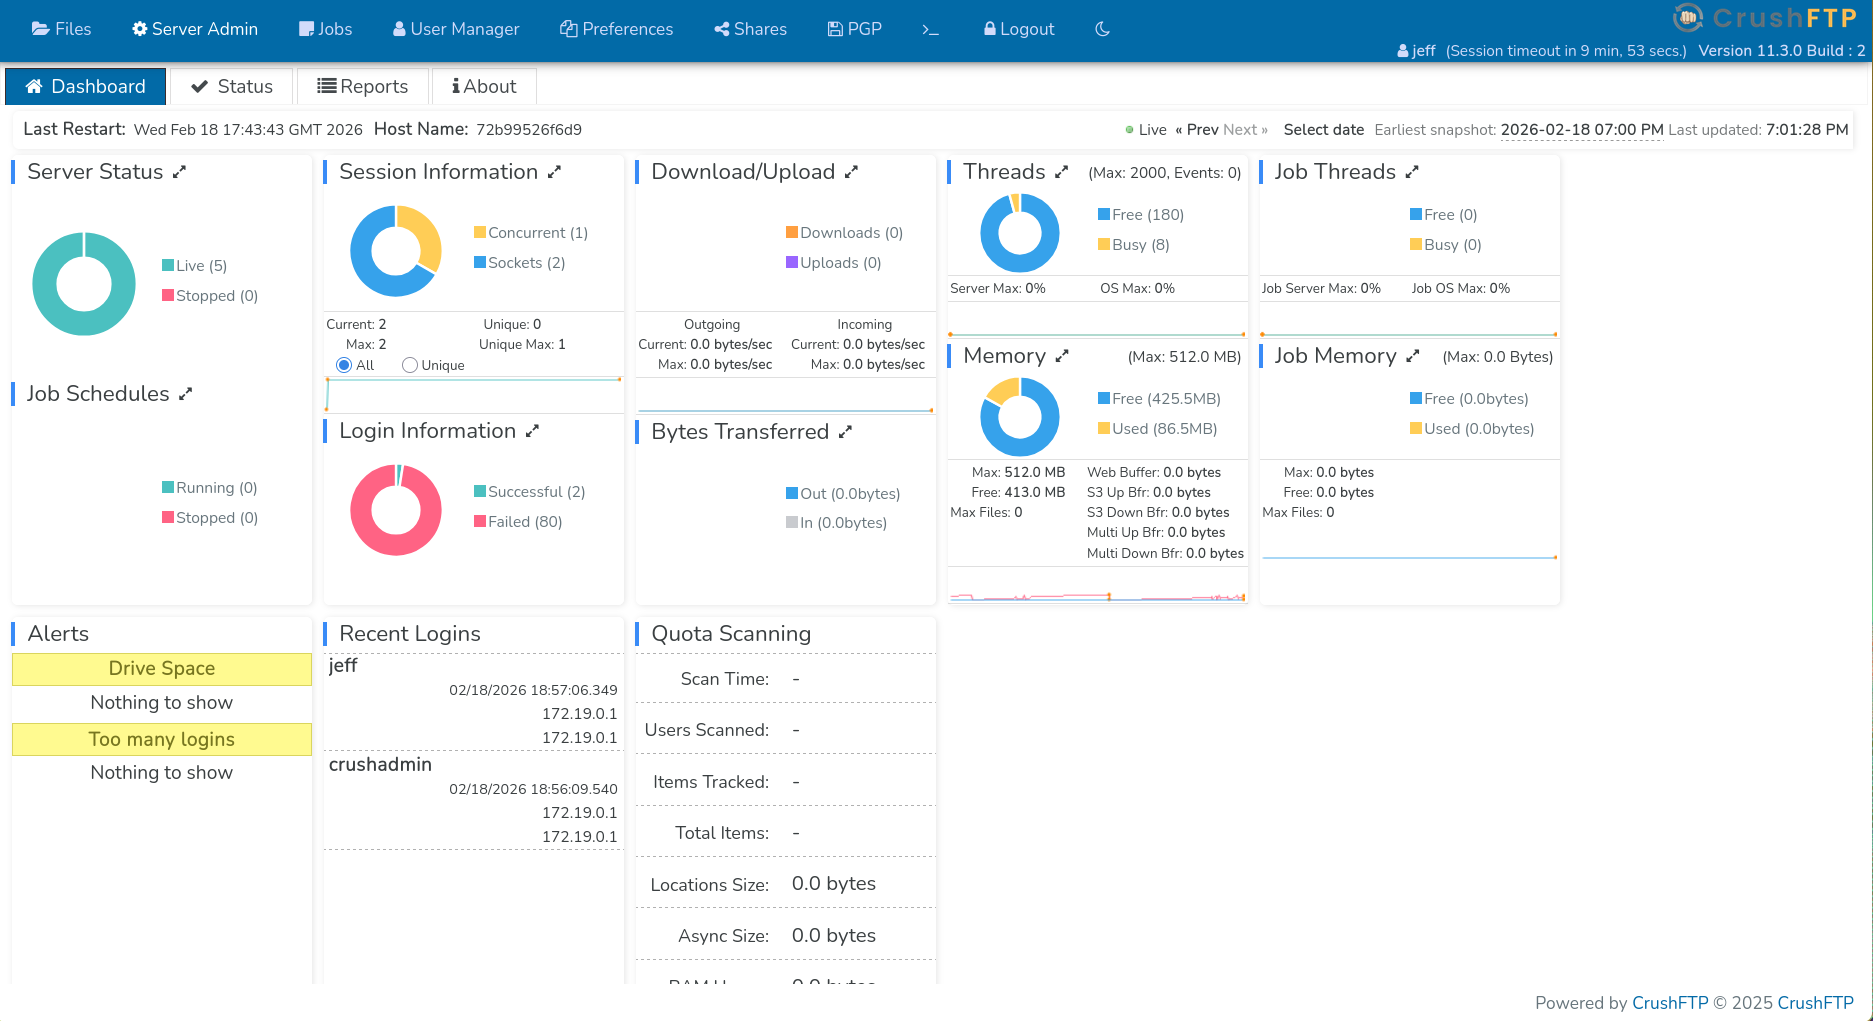The height and width of the screenshot is (1021, 1873).
Task: Open User Manager
Action: point(456,29)
